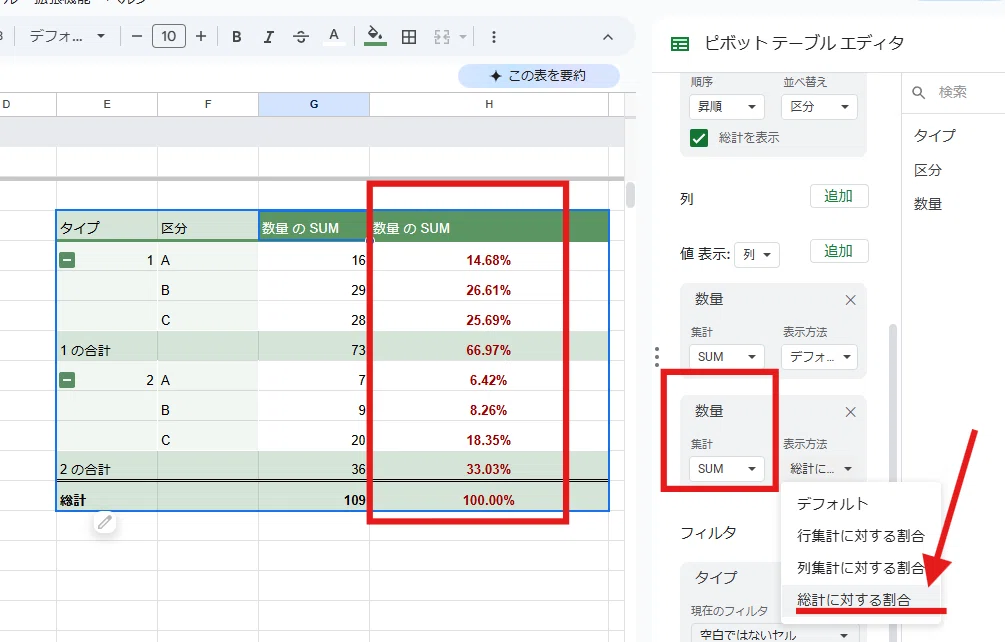This screenshot has width=1005, height=642.
Task: Remove the second 数量 value card
Action: [x=851, y=412]
